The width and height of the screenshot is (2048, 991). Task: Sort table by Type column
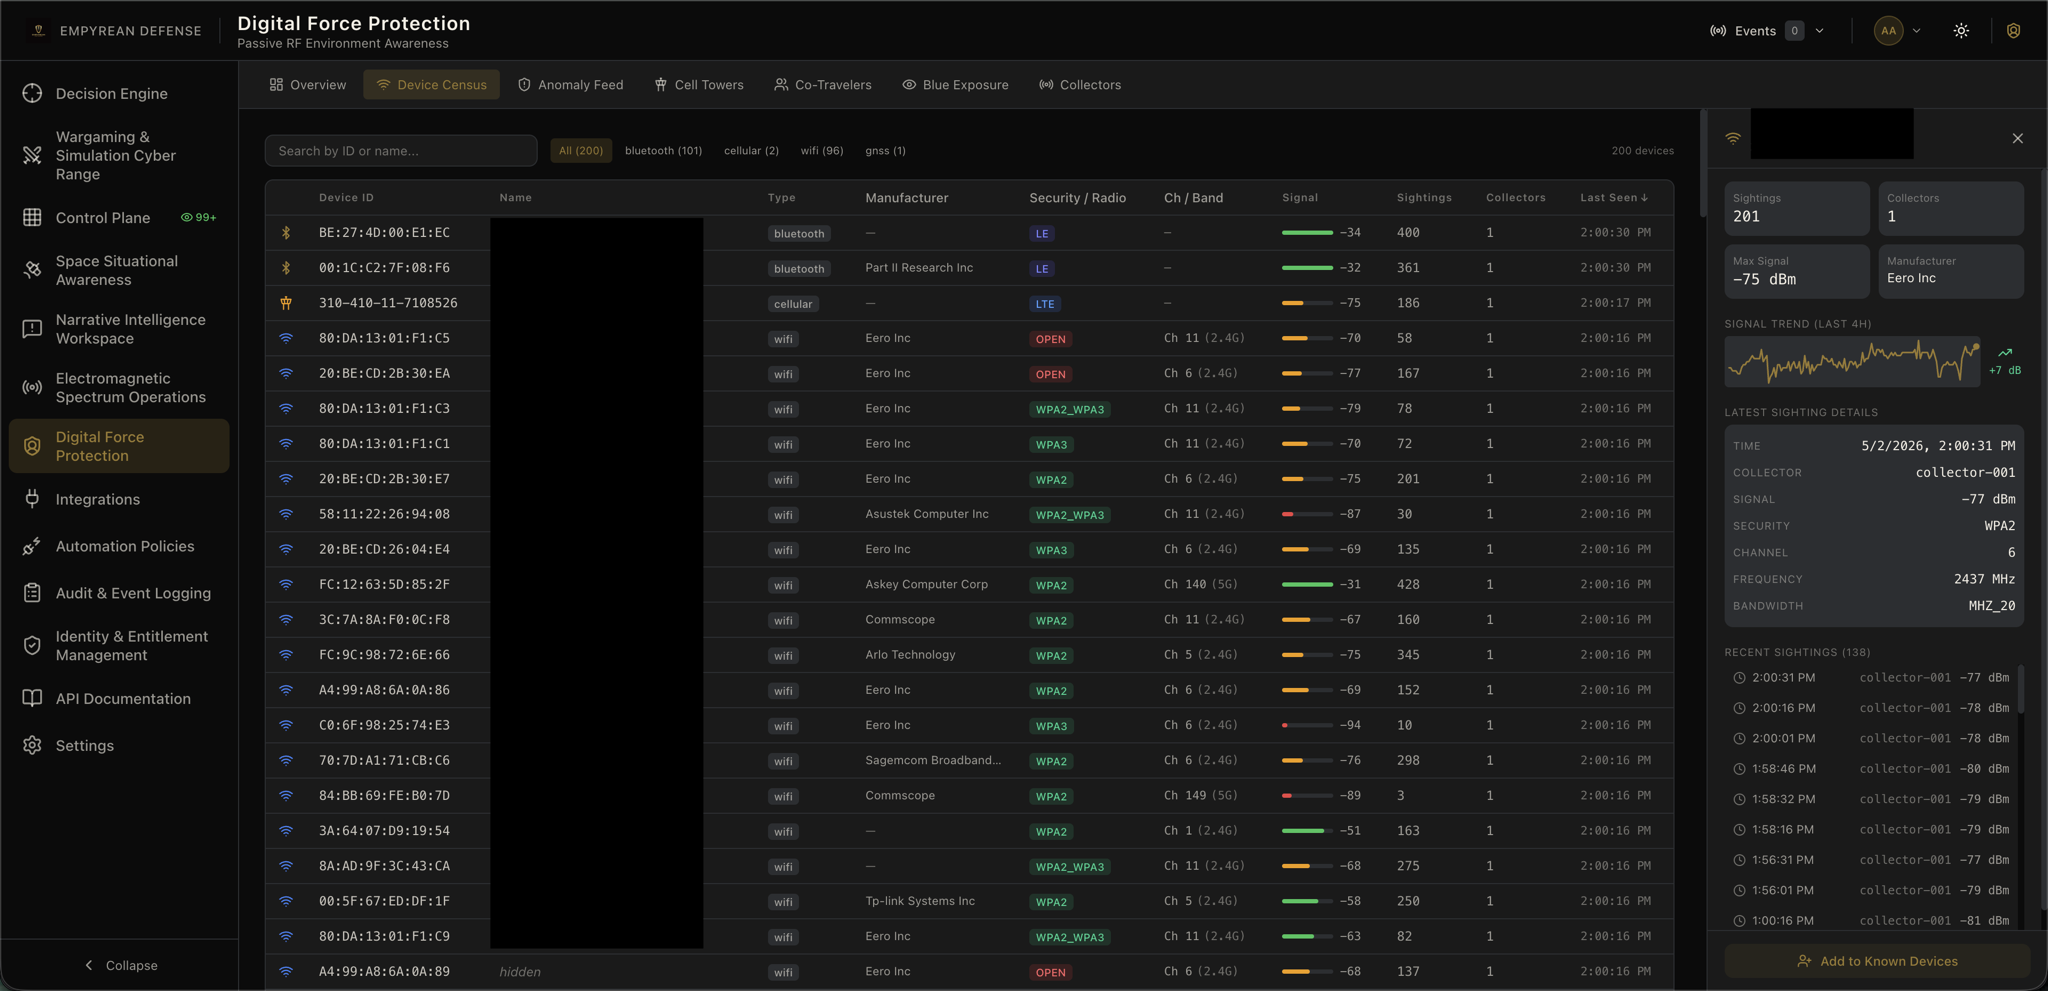click(x=781, y=198)
